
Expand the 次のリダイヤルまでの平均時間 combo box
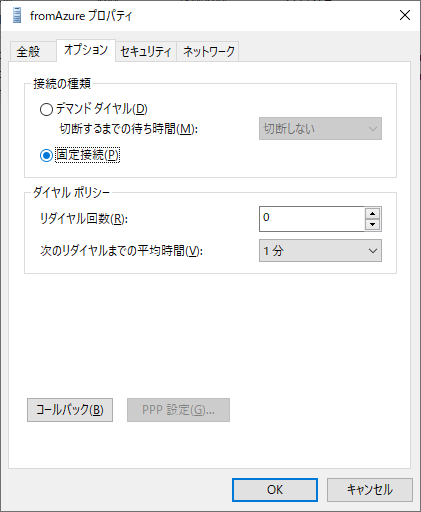coord(320,251)
